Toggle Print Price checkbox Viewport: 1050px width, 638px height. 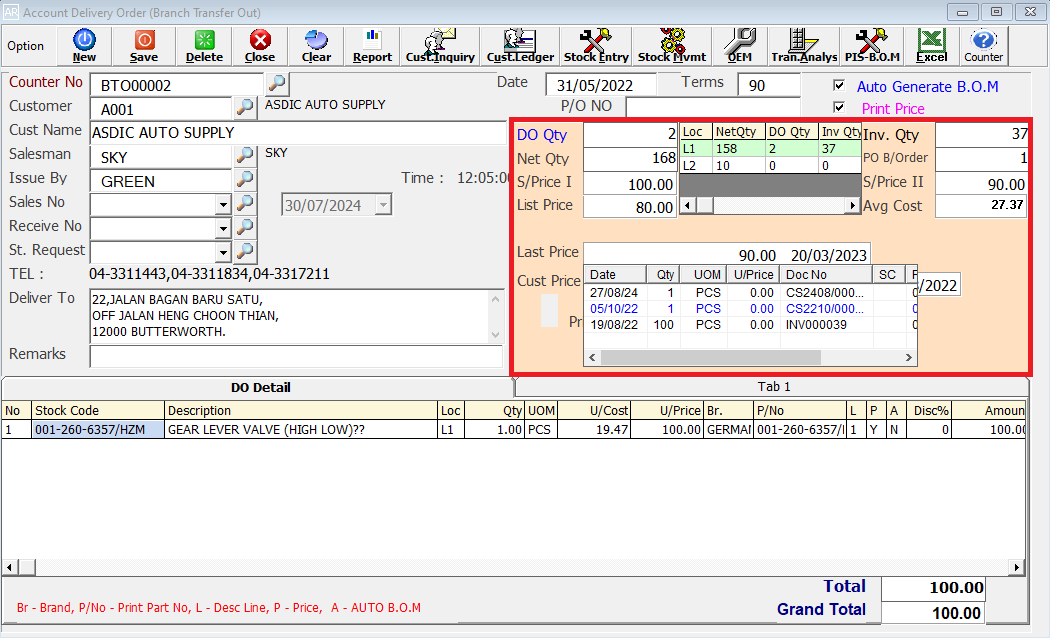(x=839, y=107)
